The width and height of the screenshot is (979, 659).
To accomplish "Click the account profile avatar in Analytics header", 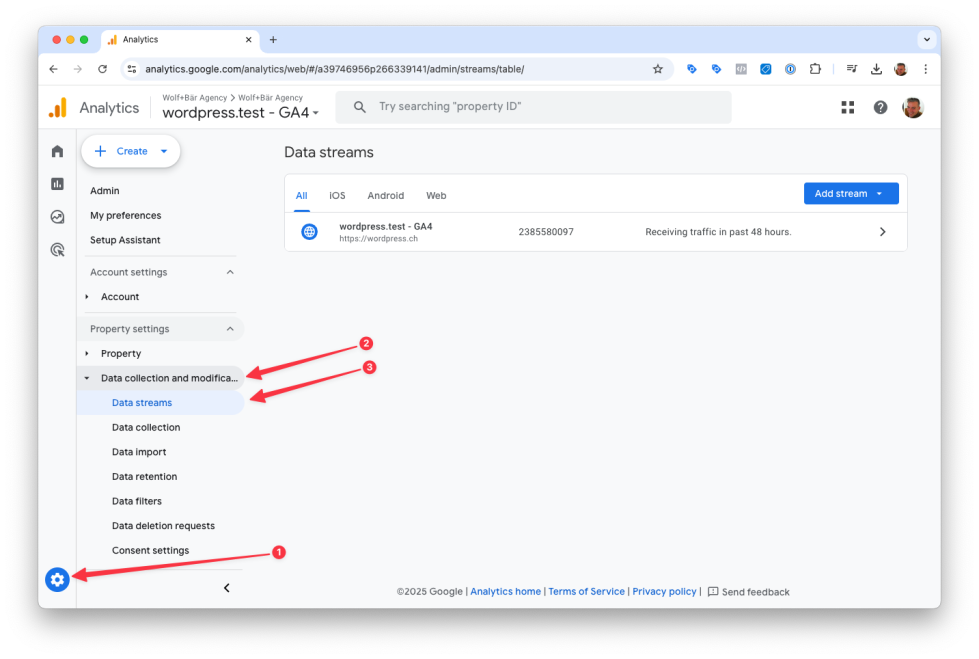I will coord(913,107).
